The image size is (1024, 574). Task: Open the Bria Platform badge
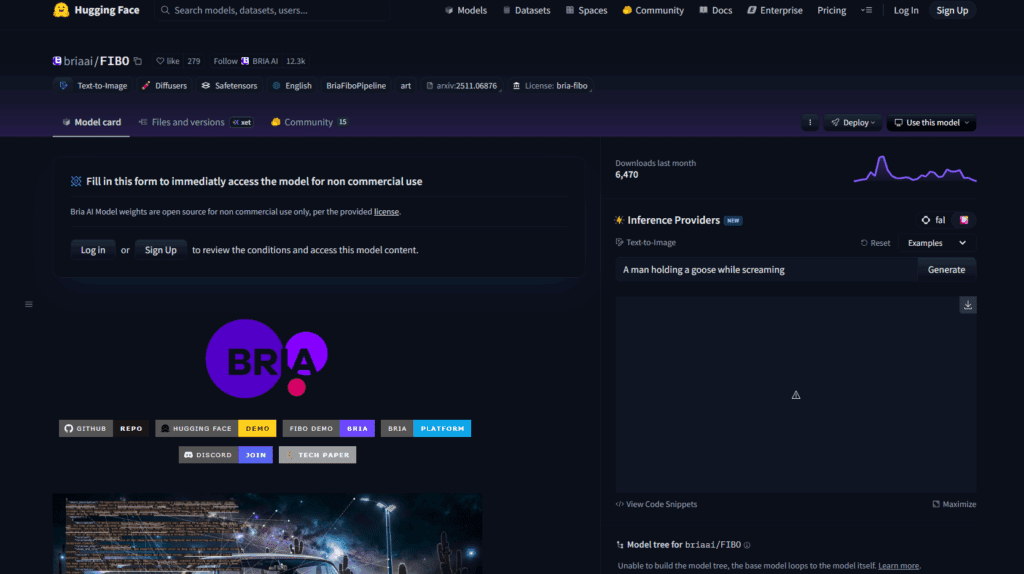[x=426, y=428]
